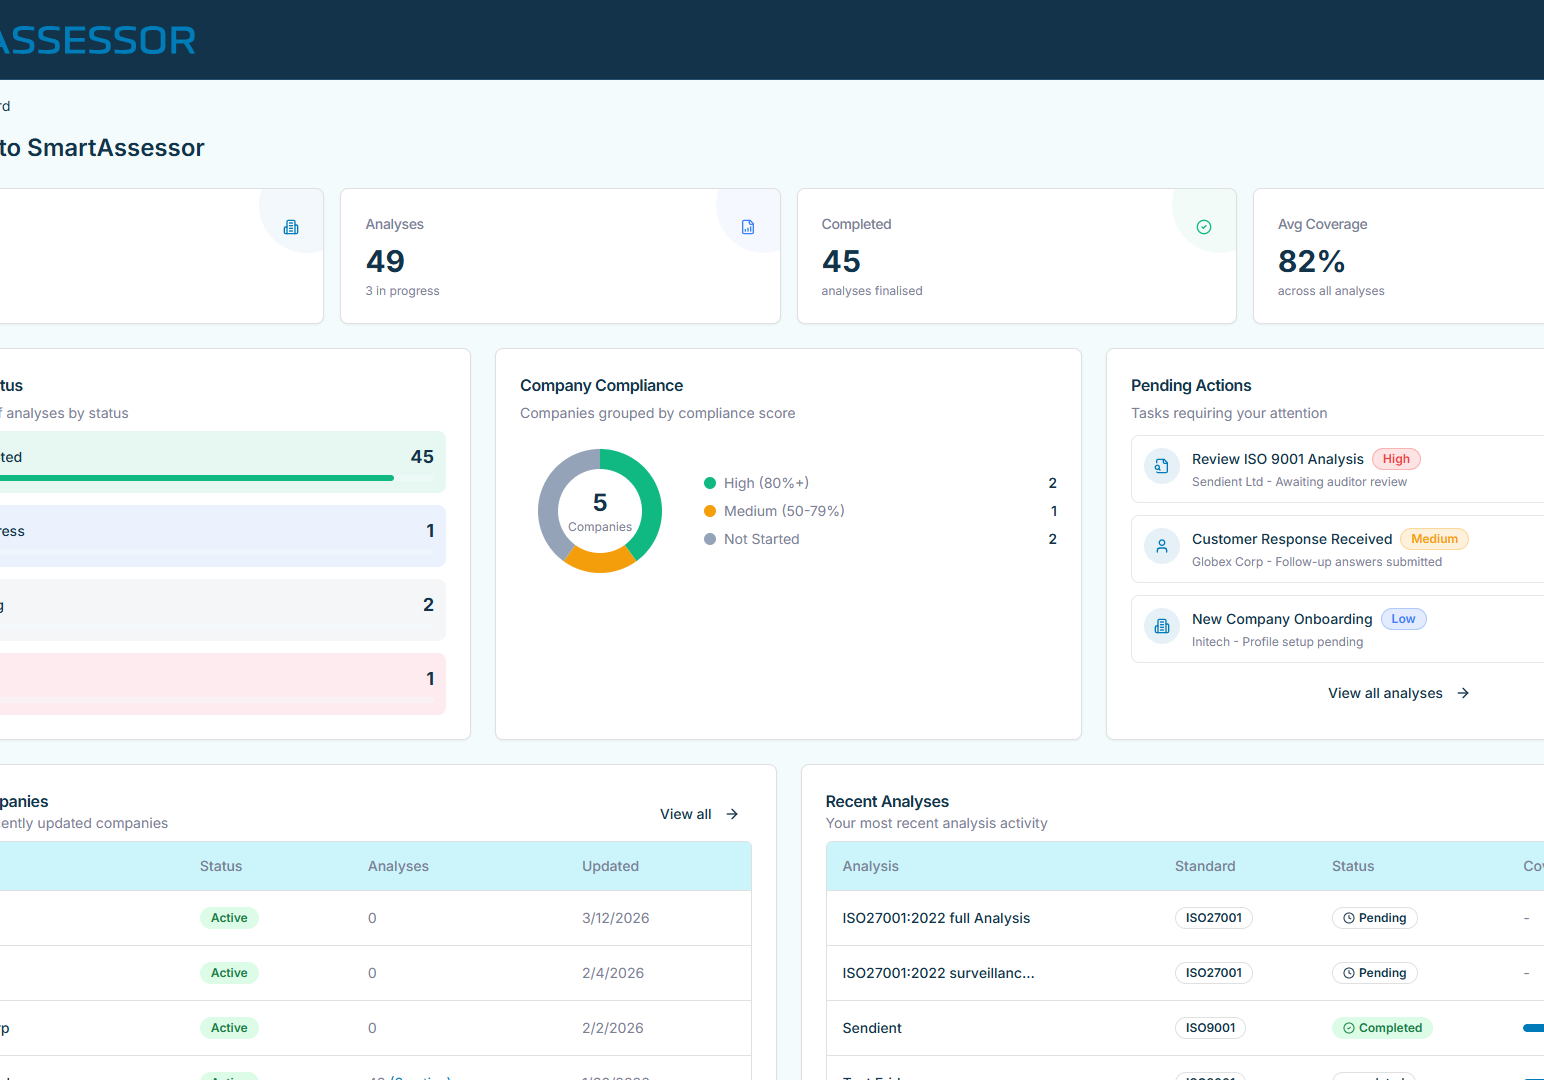Screen dimensions: 1544x1080
Task: Click the check-circle icon on the Completed card
Action: [x=1203, y=225]
